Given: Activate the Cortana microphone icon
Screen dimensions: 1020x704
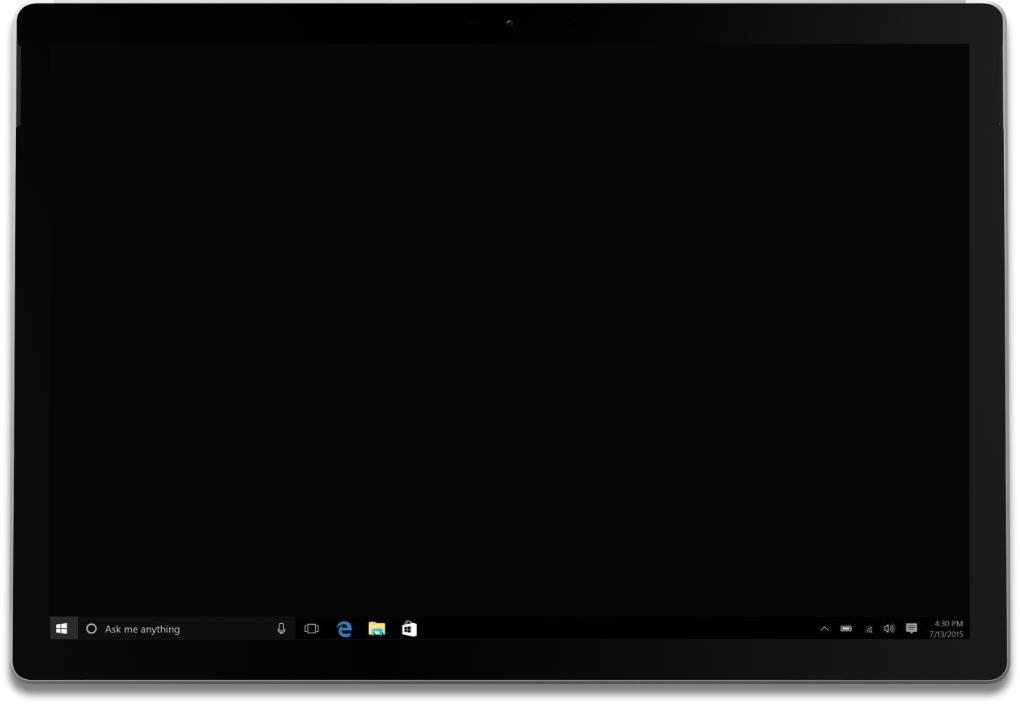Looking at the screenshot, I should [281, 629].
